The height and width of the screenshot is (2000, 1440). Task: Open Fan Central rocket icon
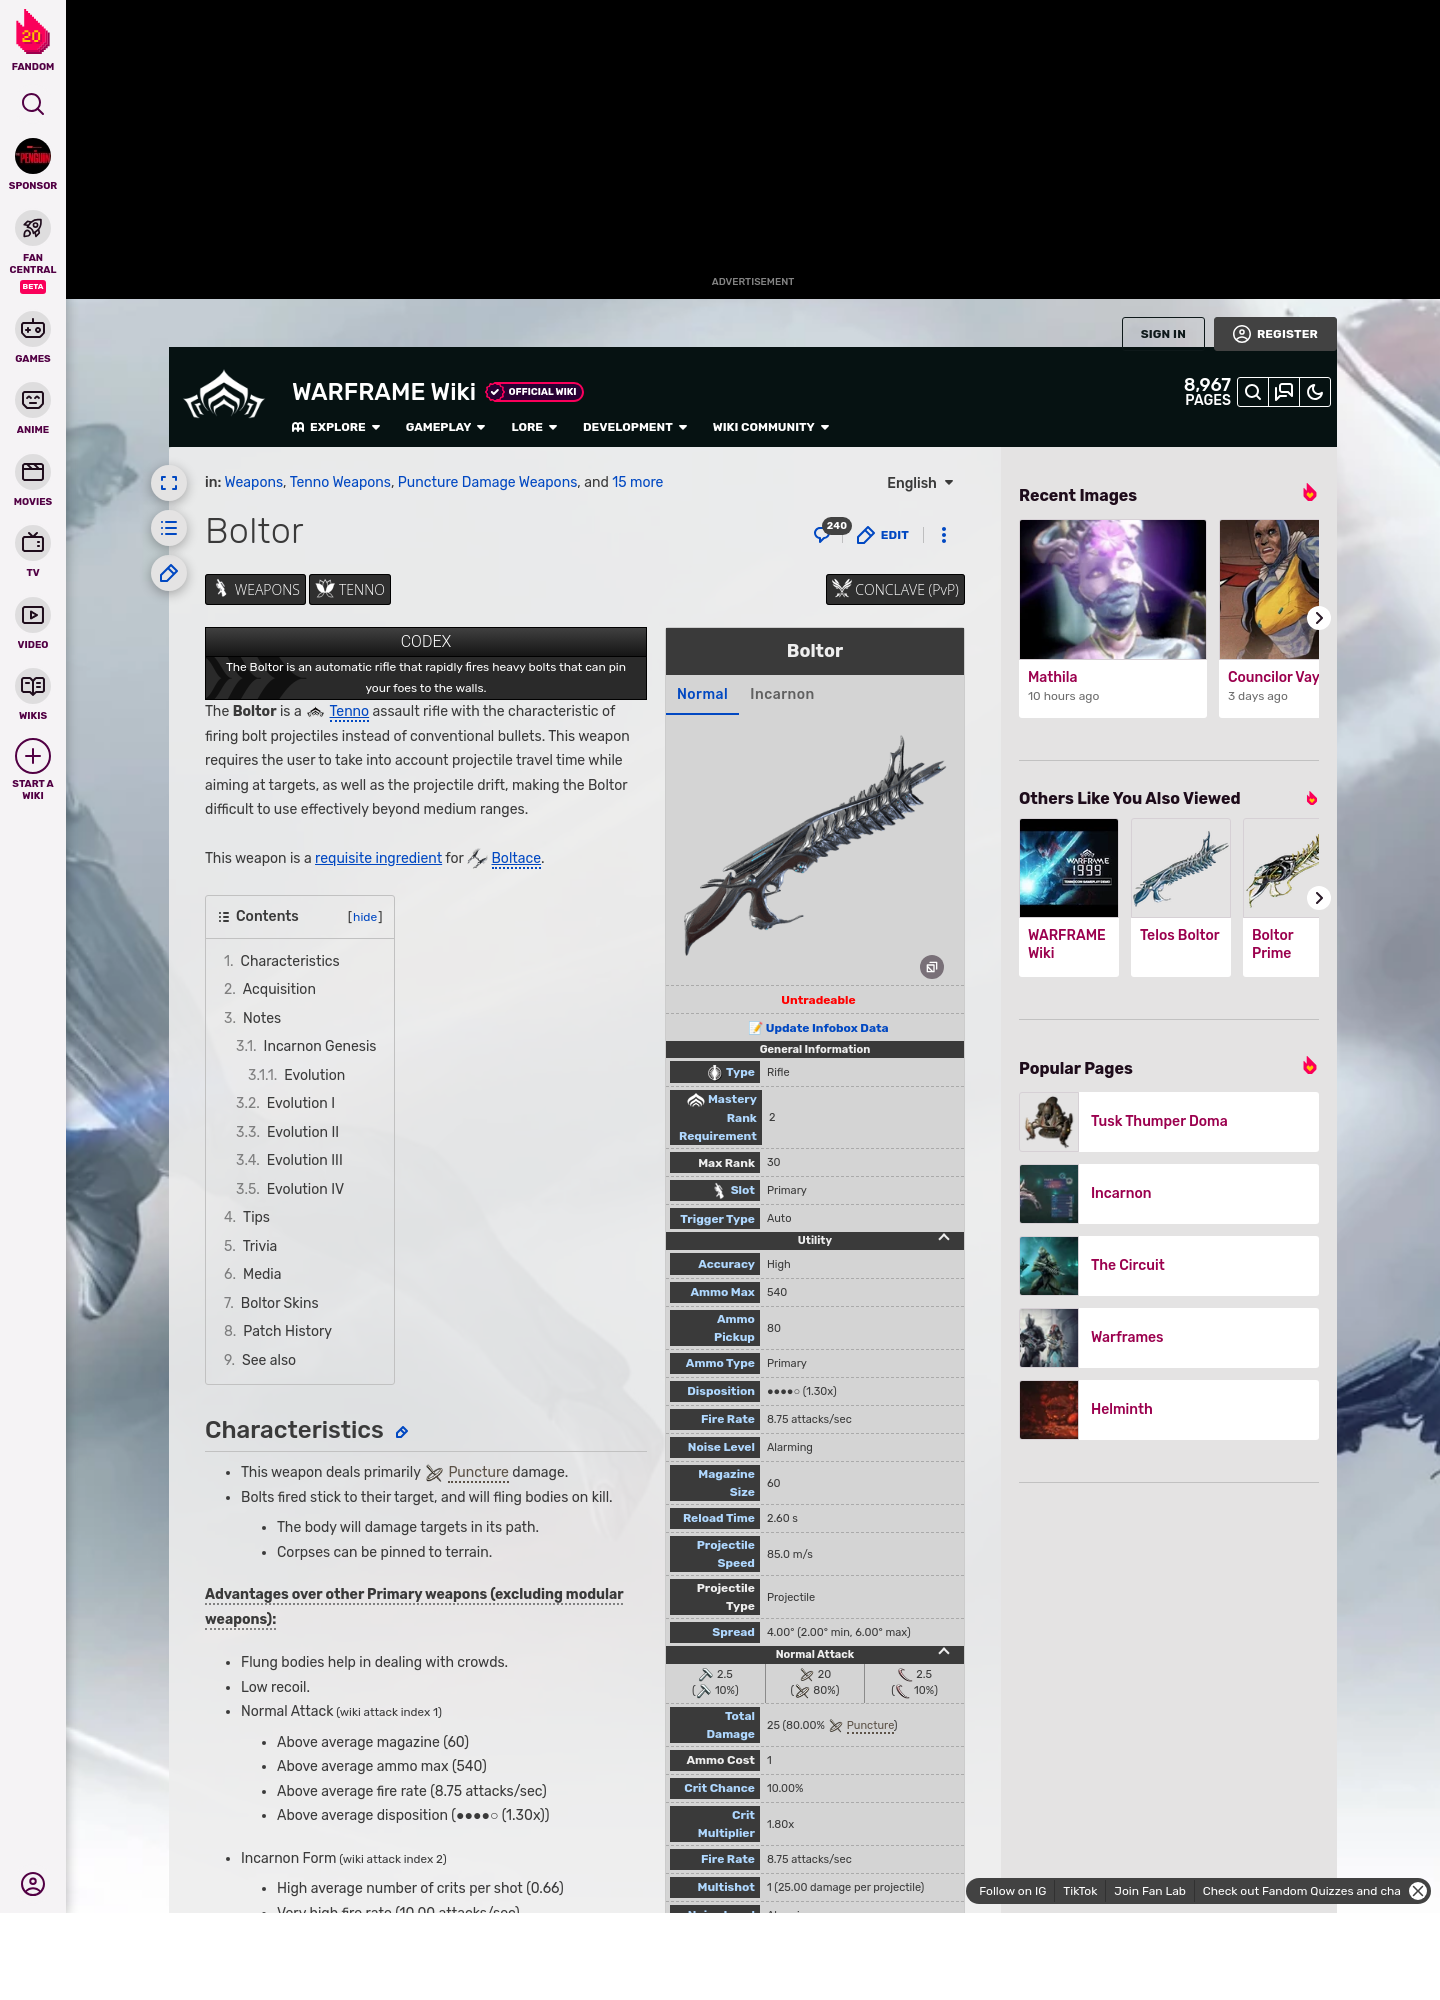[33, 228]
